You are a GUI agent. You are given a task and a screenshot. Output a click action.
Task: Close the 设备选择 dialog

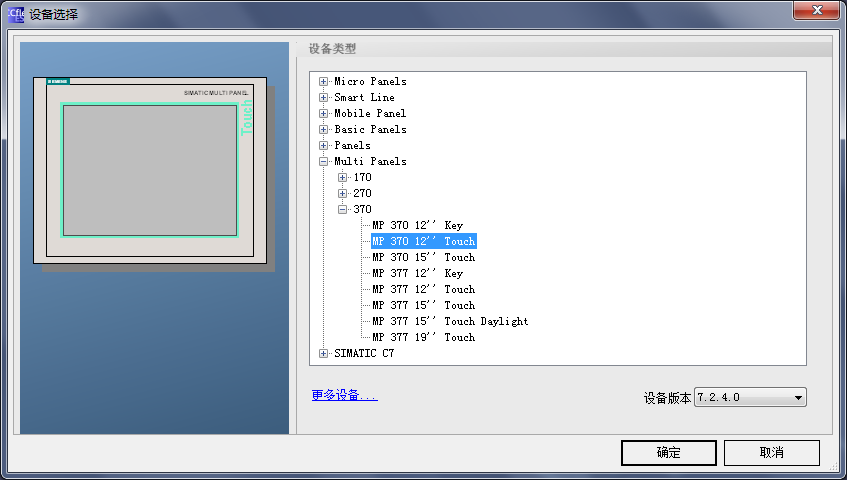[x=816, y=10]
